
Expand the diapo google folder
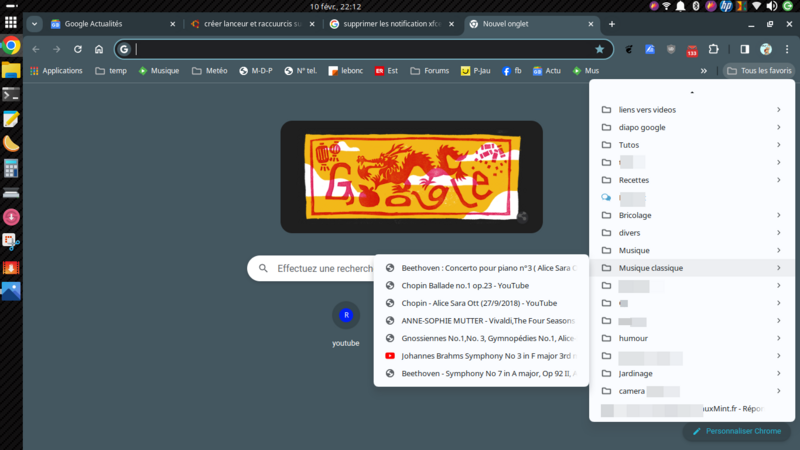[x=692, y=127]
